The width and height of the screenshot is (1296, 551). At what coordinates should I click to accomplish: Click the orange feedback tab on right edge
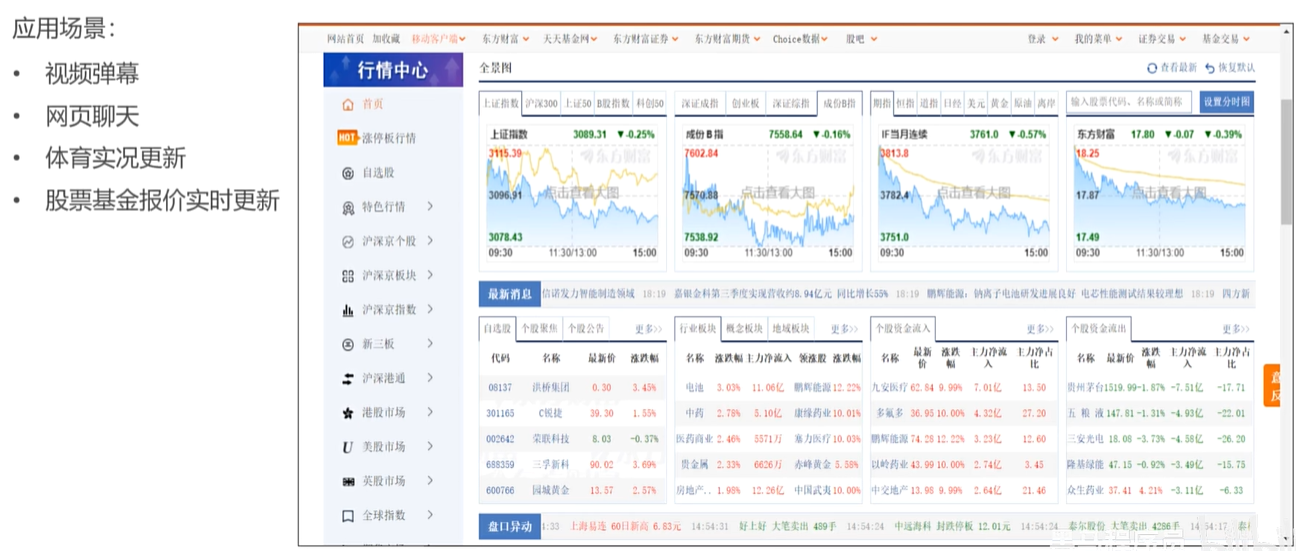tap(1272, 386)
